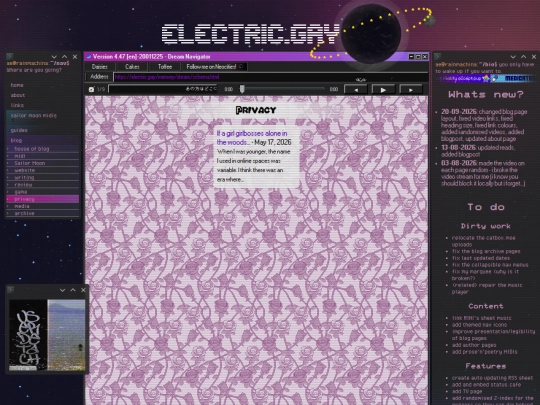Click the up chevron in the image panel header
The image size is (540, 405).
tap(73, 290)
